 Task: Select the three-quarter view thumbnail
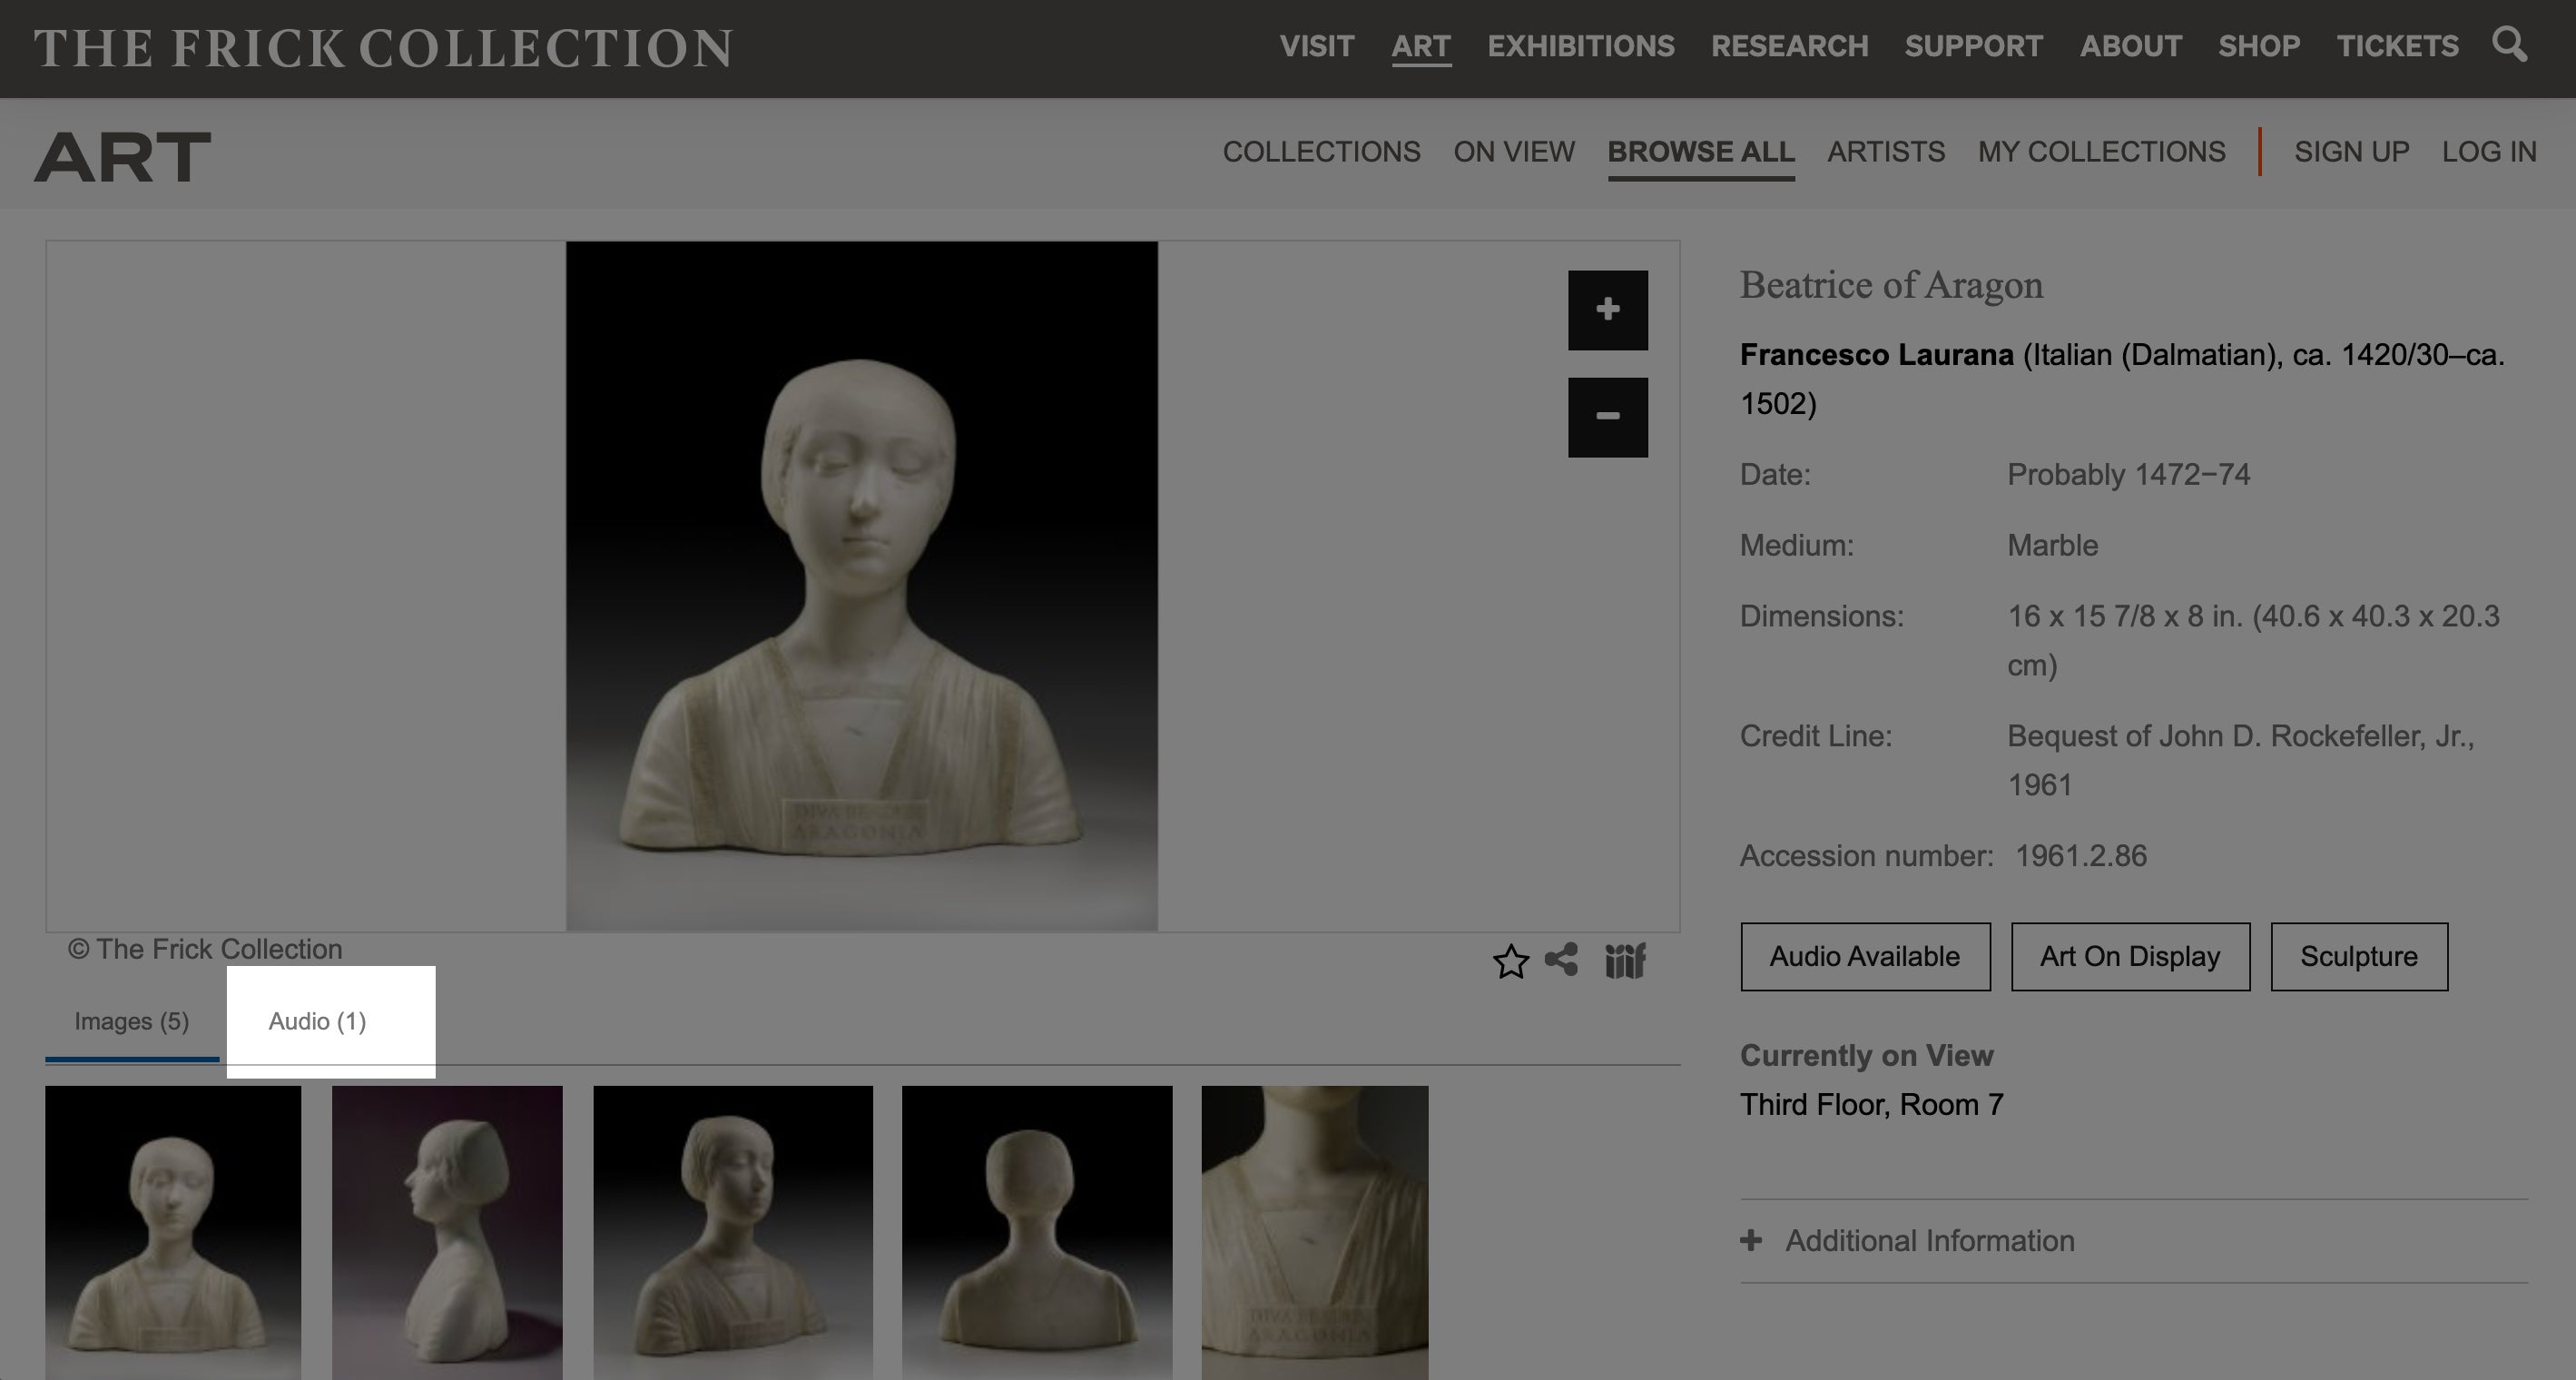pos(733,1232)
